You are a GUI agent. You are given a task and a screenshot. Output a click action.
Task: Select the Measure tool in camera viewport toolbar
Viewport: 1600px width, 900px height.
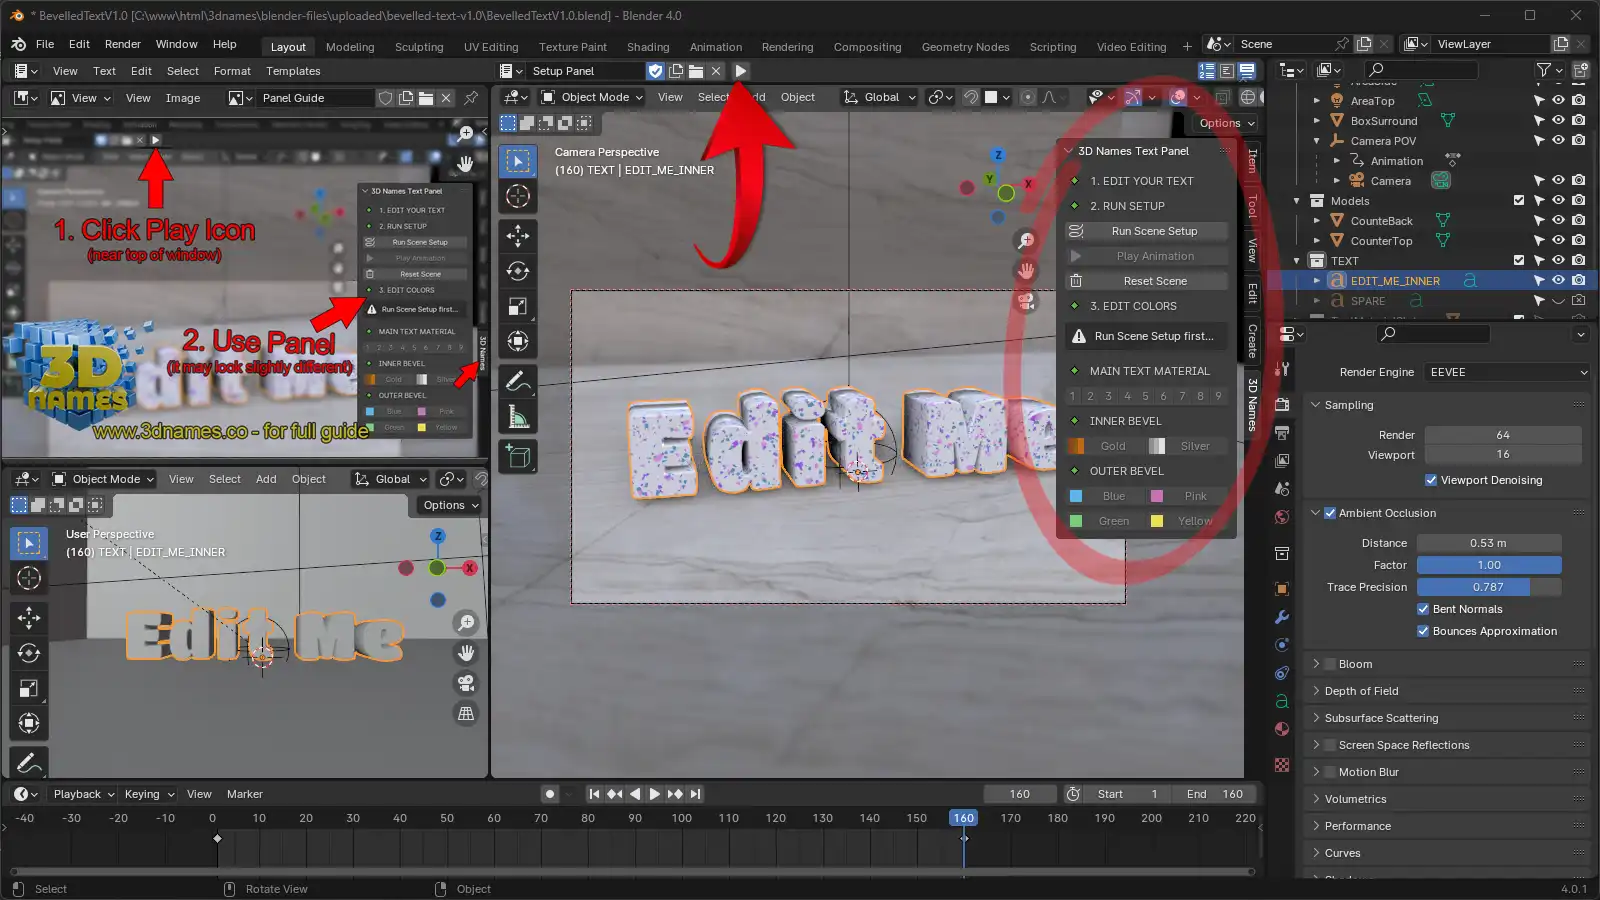click(x=518, y=416)
